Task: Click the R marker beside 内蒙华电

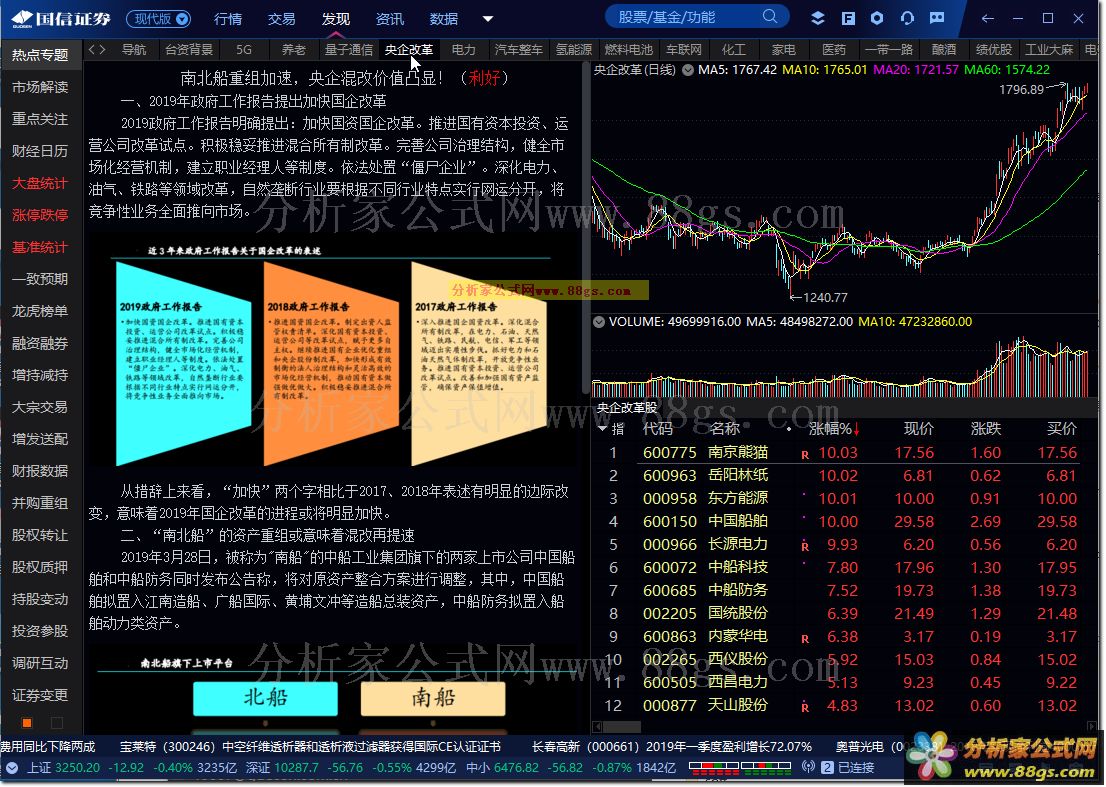Action: pos(805,639)
